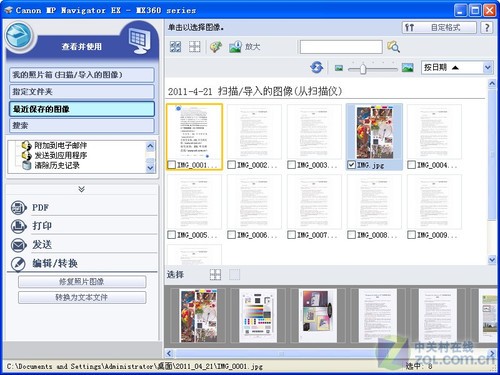Click the task list down arrow

point(150,168)
